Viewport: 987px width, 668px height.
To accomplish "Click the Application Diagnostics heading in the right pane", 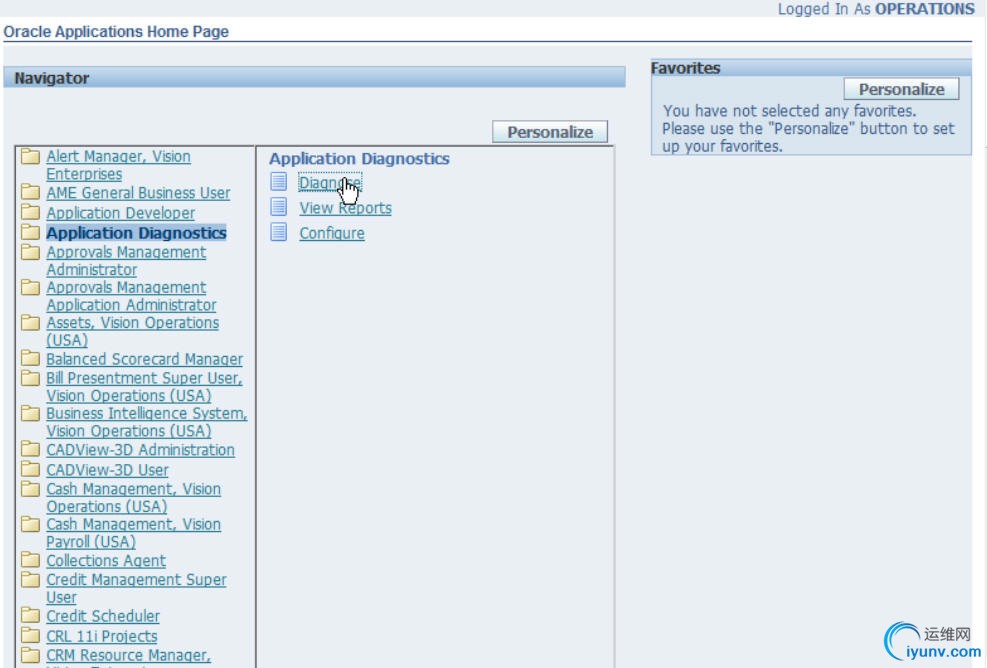I will (359, 159).
